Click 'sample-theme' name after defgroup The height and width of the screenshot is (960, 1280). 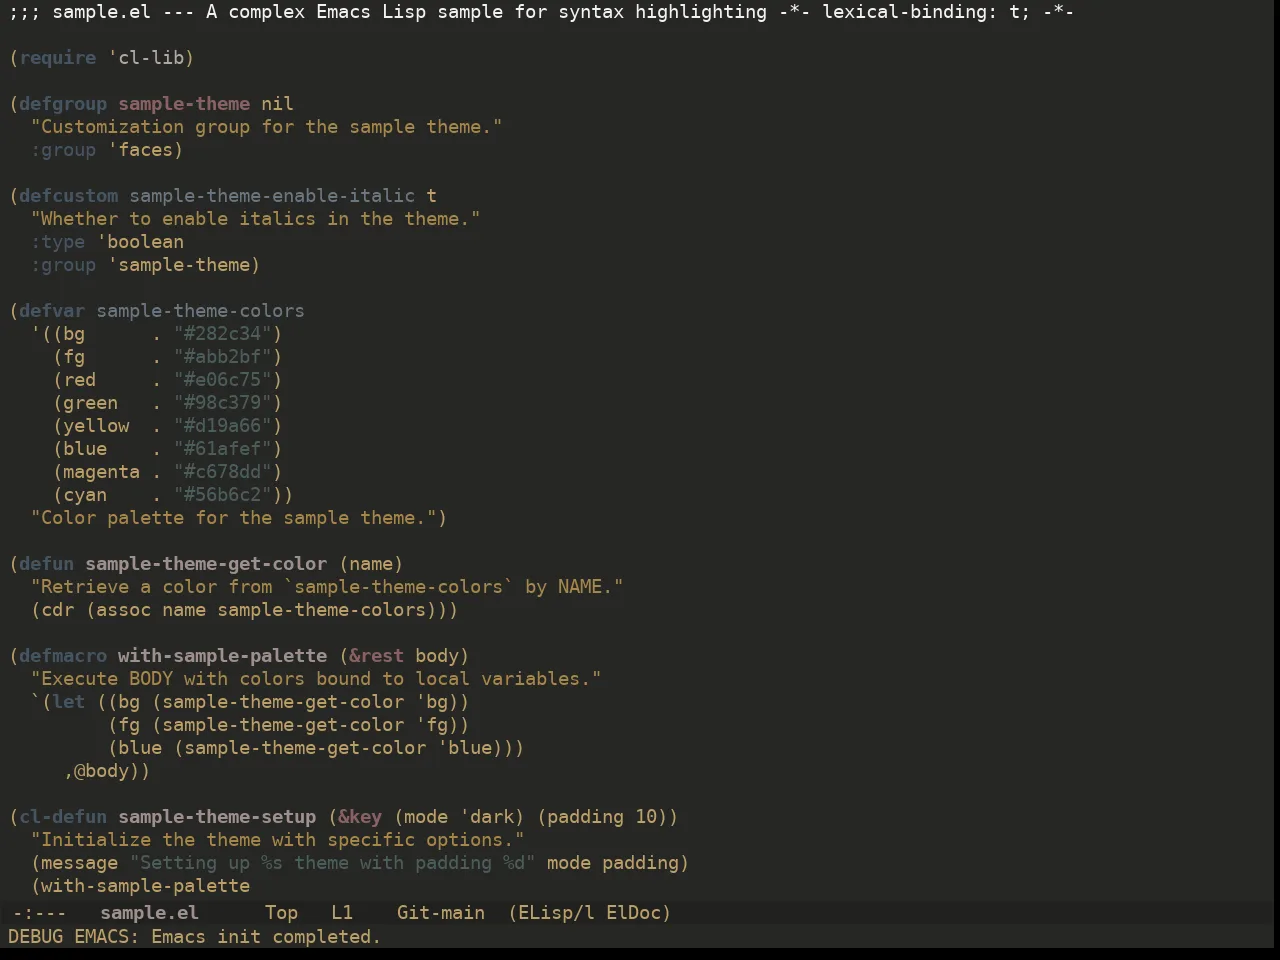(184, 104)
